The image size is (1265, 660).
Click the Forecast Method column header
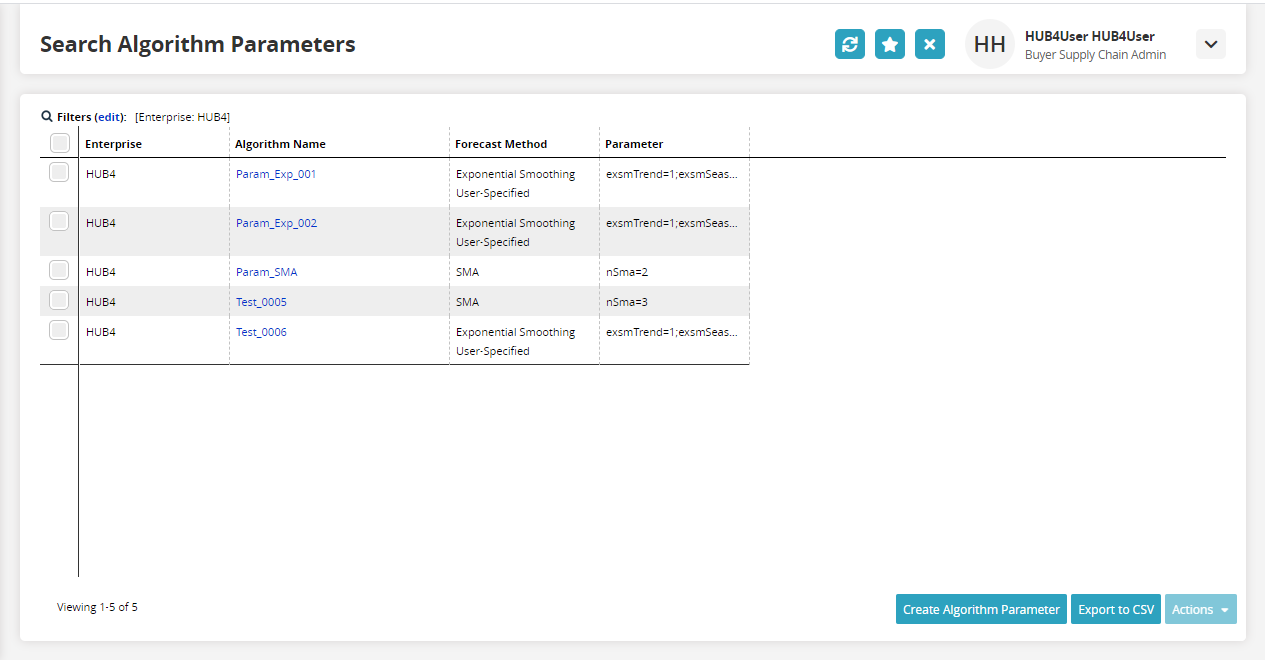(x=501, y=144)
